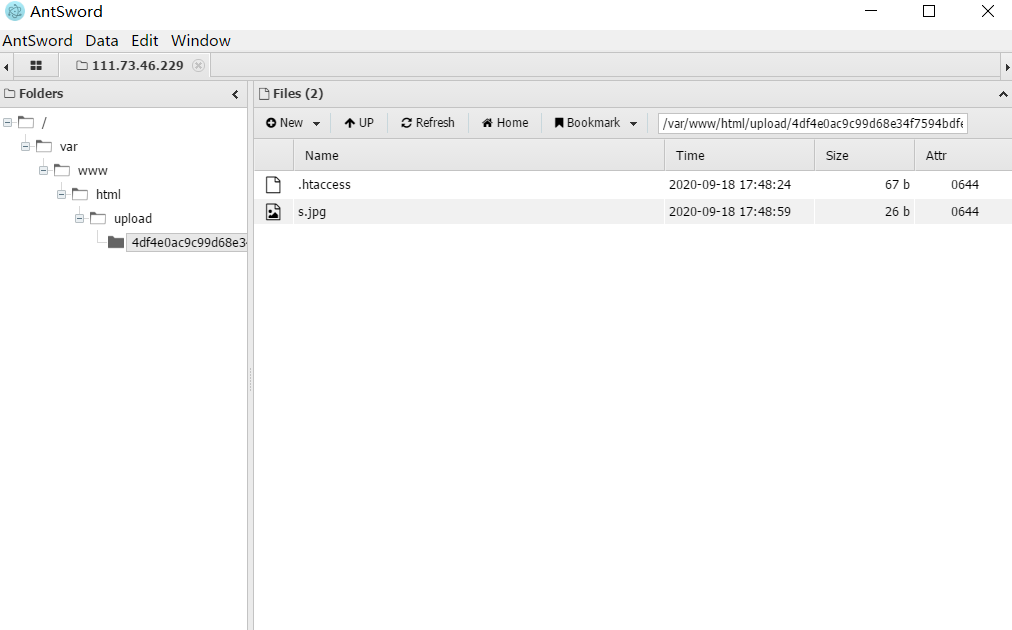1012x630 pixels.
Task: Refresh the file list
Action: (428, 123)
